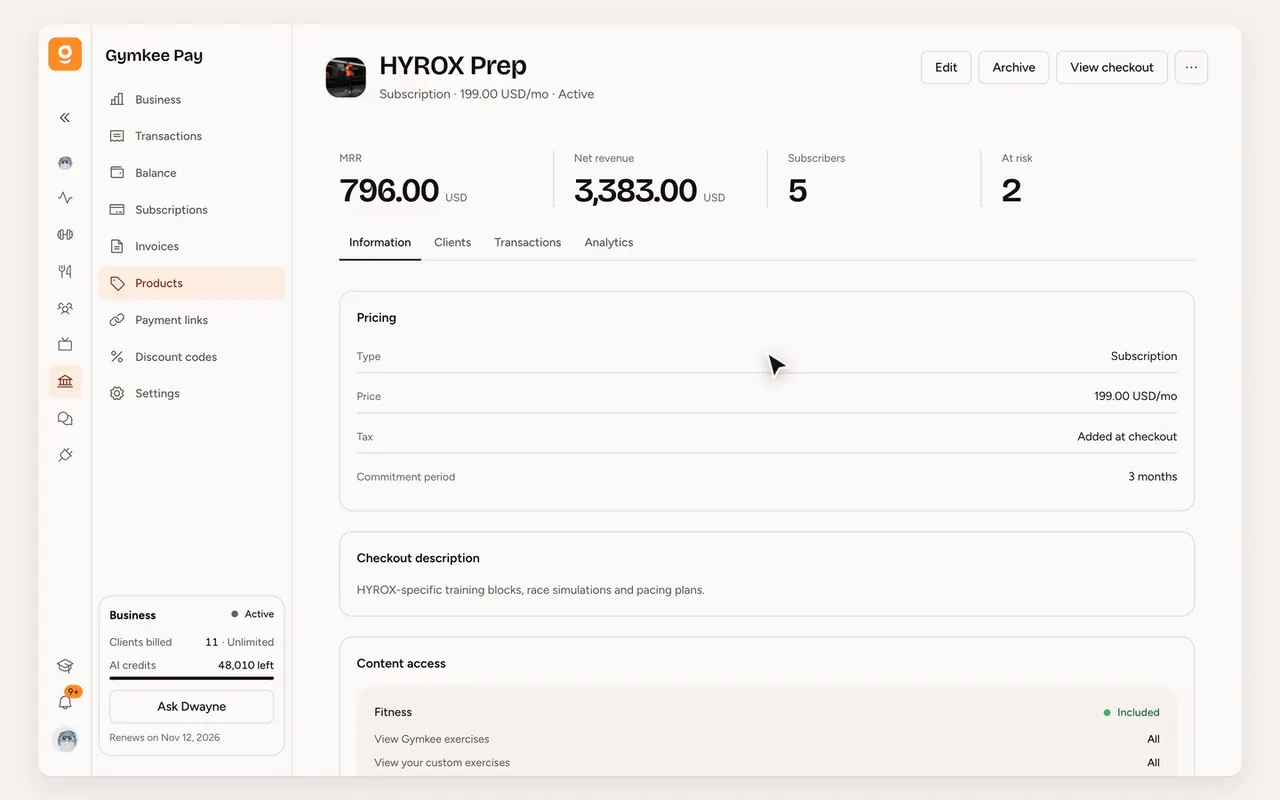Click the At risk count 2
The height and width of the screenshot is (800, 1280).
click(1011, 190)
